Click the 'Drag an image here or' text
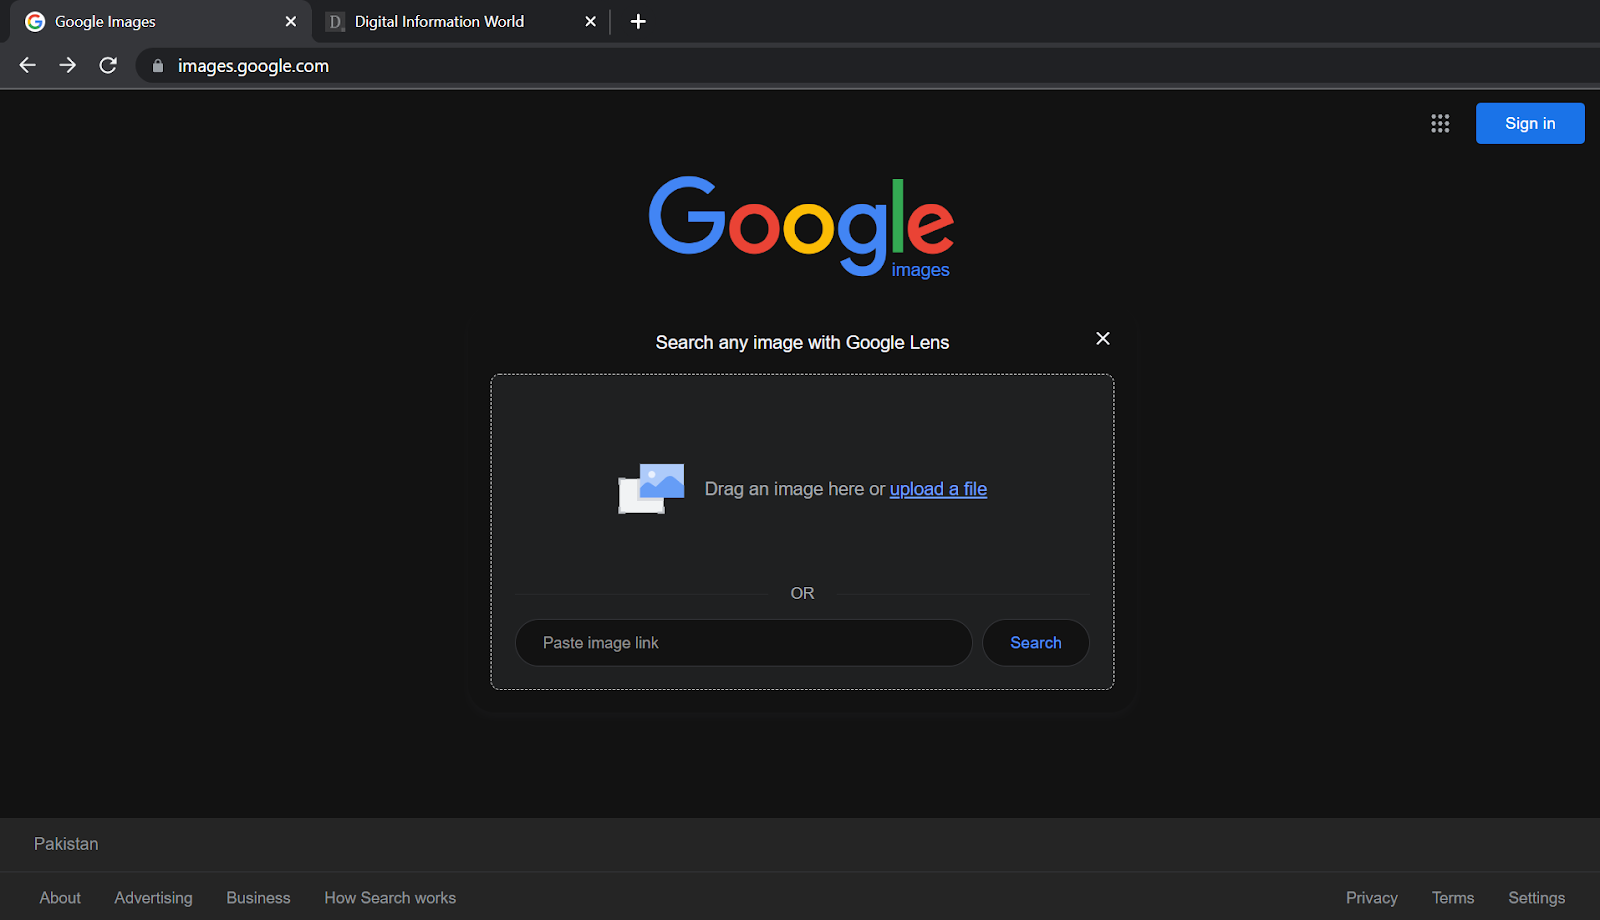 pyautogui.click(x=795, y=489)
